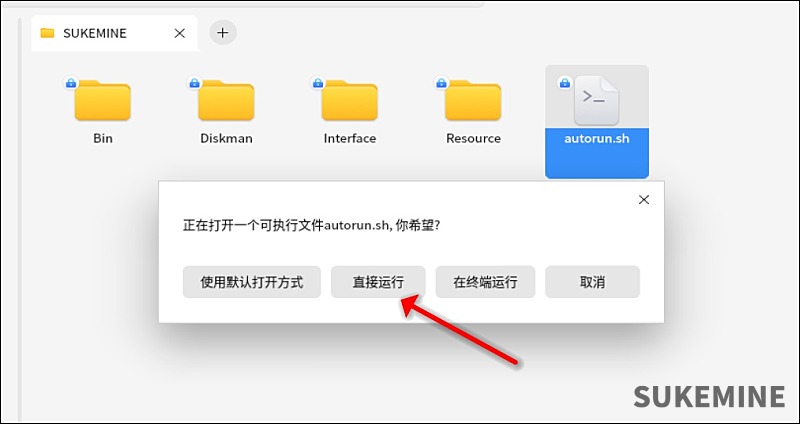The image size is (800, 424).
Task: Select 在终端运行 to run in terminal
Action: (485, 282)
